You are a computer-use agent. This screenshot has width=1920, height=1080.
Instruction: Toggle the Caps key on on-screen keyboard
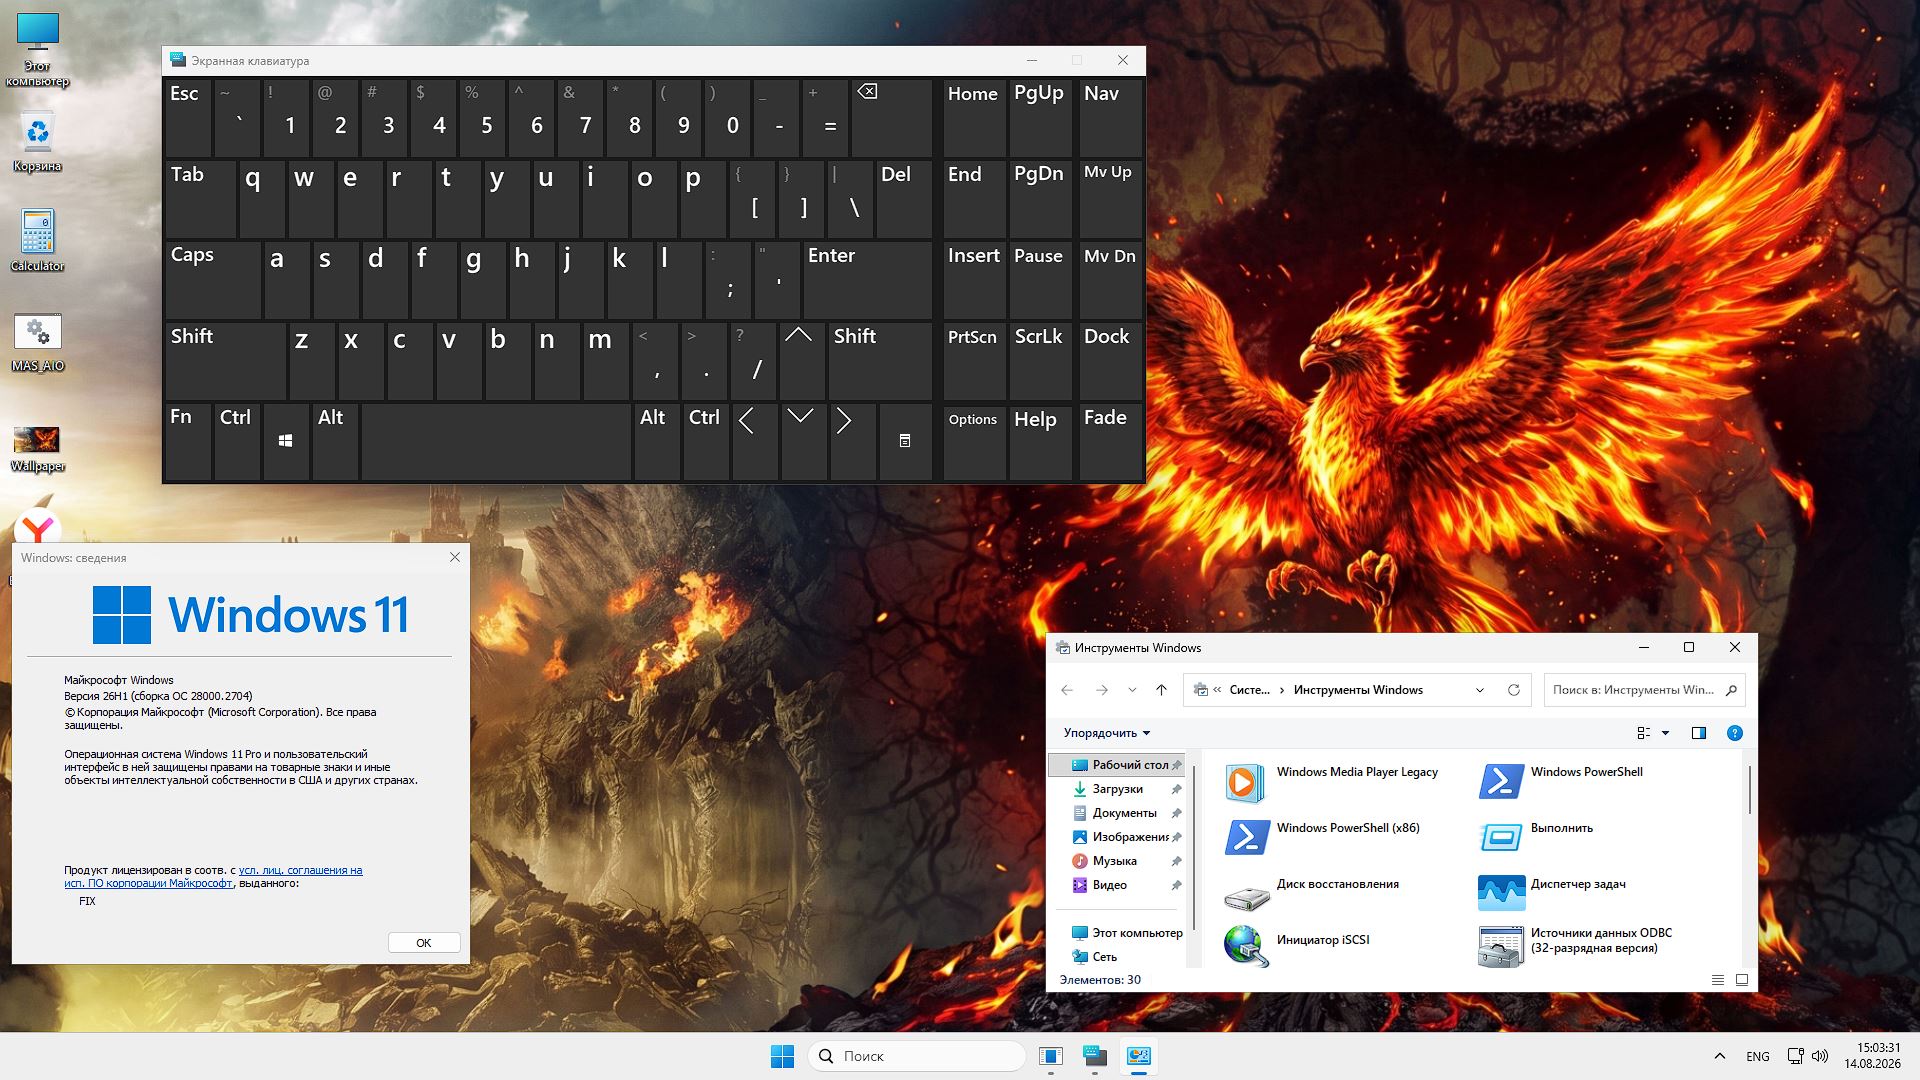tap(213, 280)
